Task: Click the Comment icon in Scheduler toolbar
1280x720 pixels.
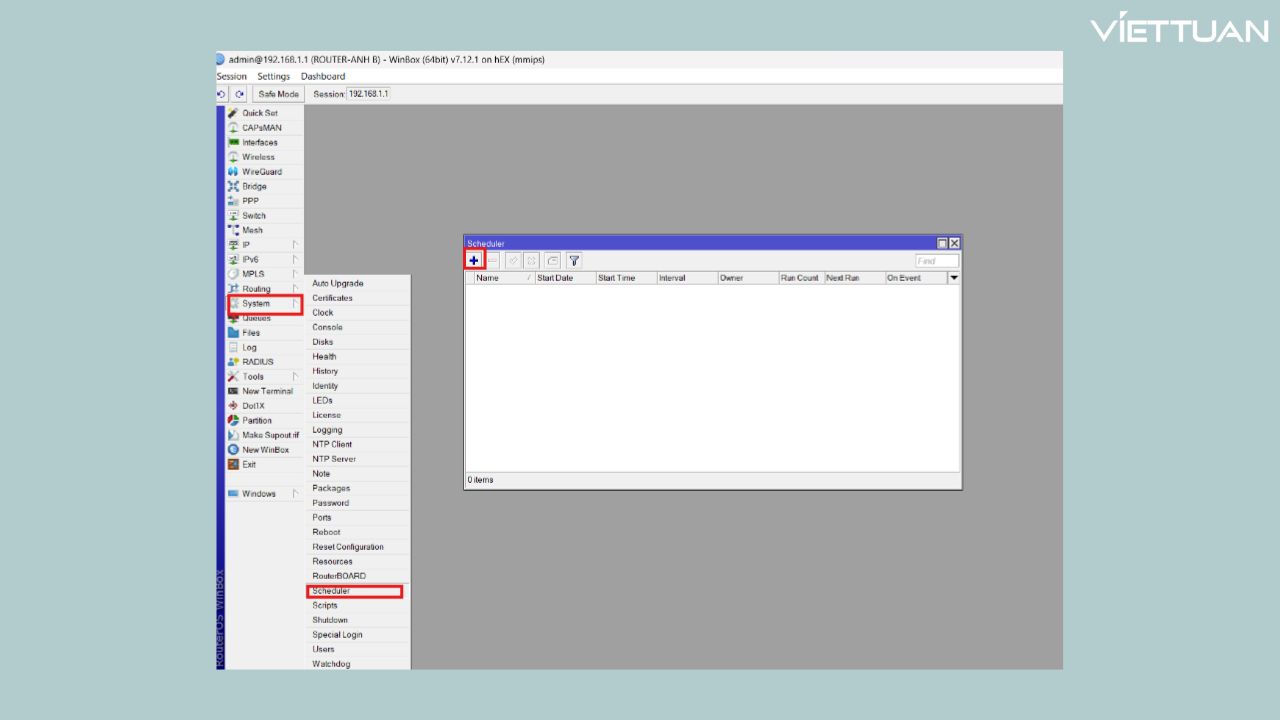Action: coord(553,260)
